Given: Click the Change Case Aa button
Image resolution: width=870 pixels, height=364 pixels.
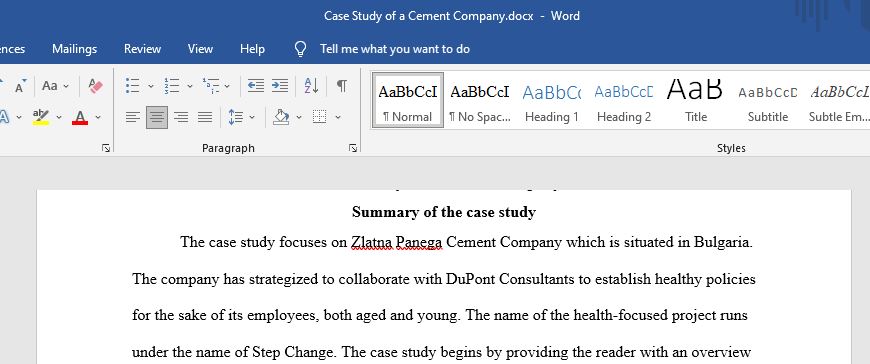Looking at the screenshot, I should click(x=50, y=86).
